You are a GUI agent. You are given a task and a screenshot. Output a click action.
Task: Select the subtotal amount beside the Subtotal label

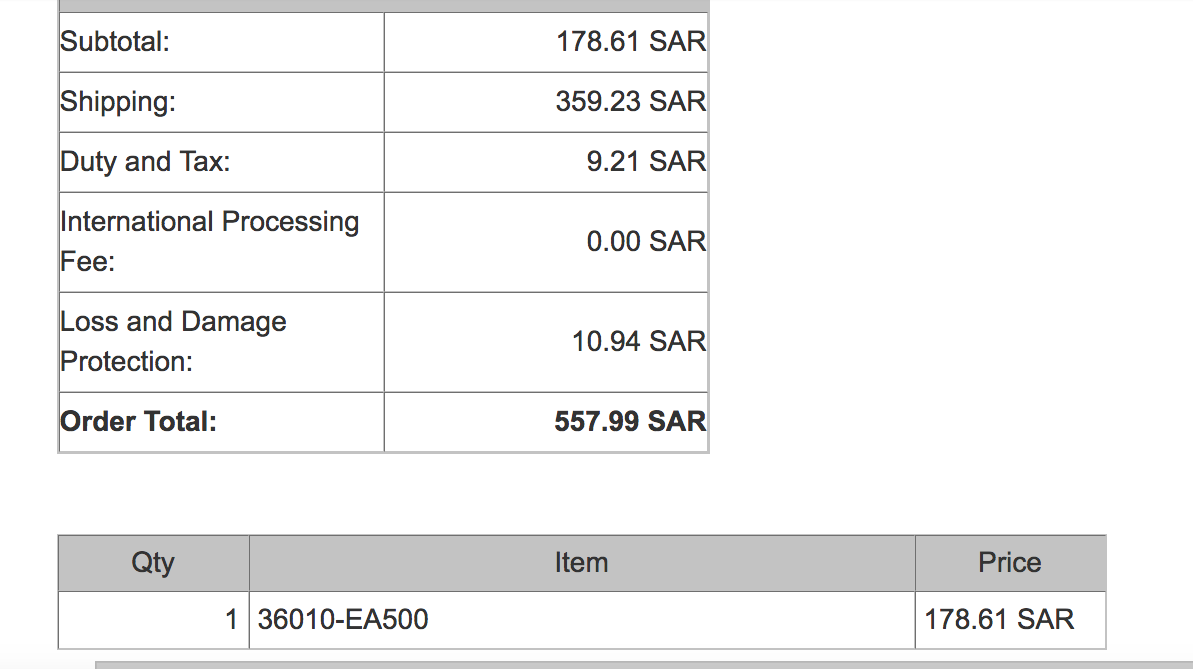click(x=631, y=42)
